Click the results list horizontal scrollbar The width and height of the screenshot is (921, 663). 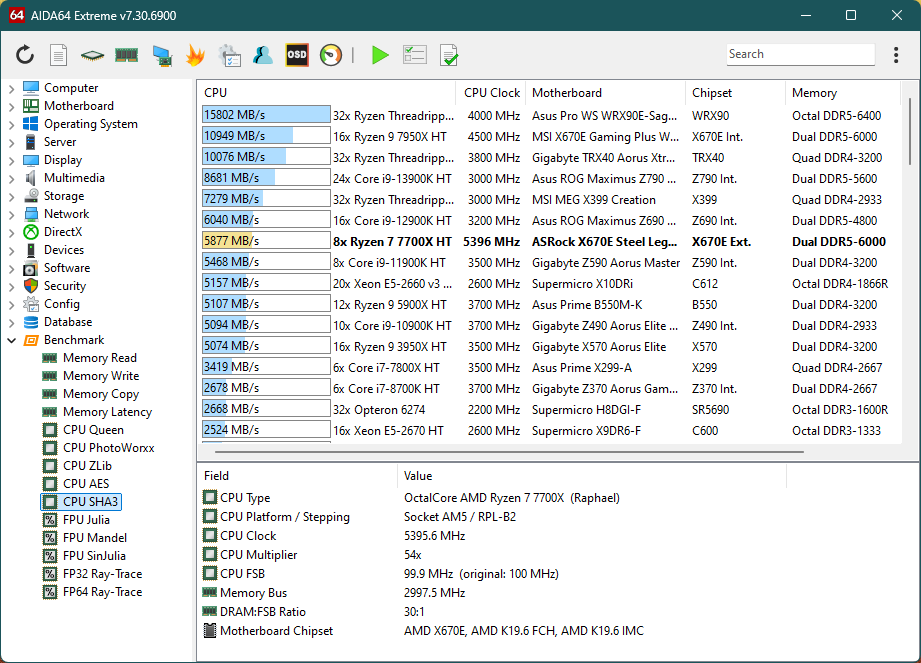[x=509, y=452]
